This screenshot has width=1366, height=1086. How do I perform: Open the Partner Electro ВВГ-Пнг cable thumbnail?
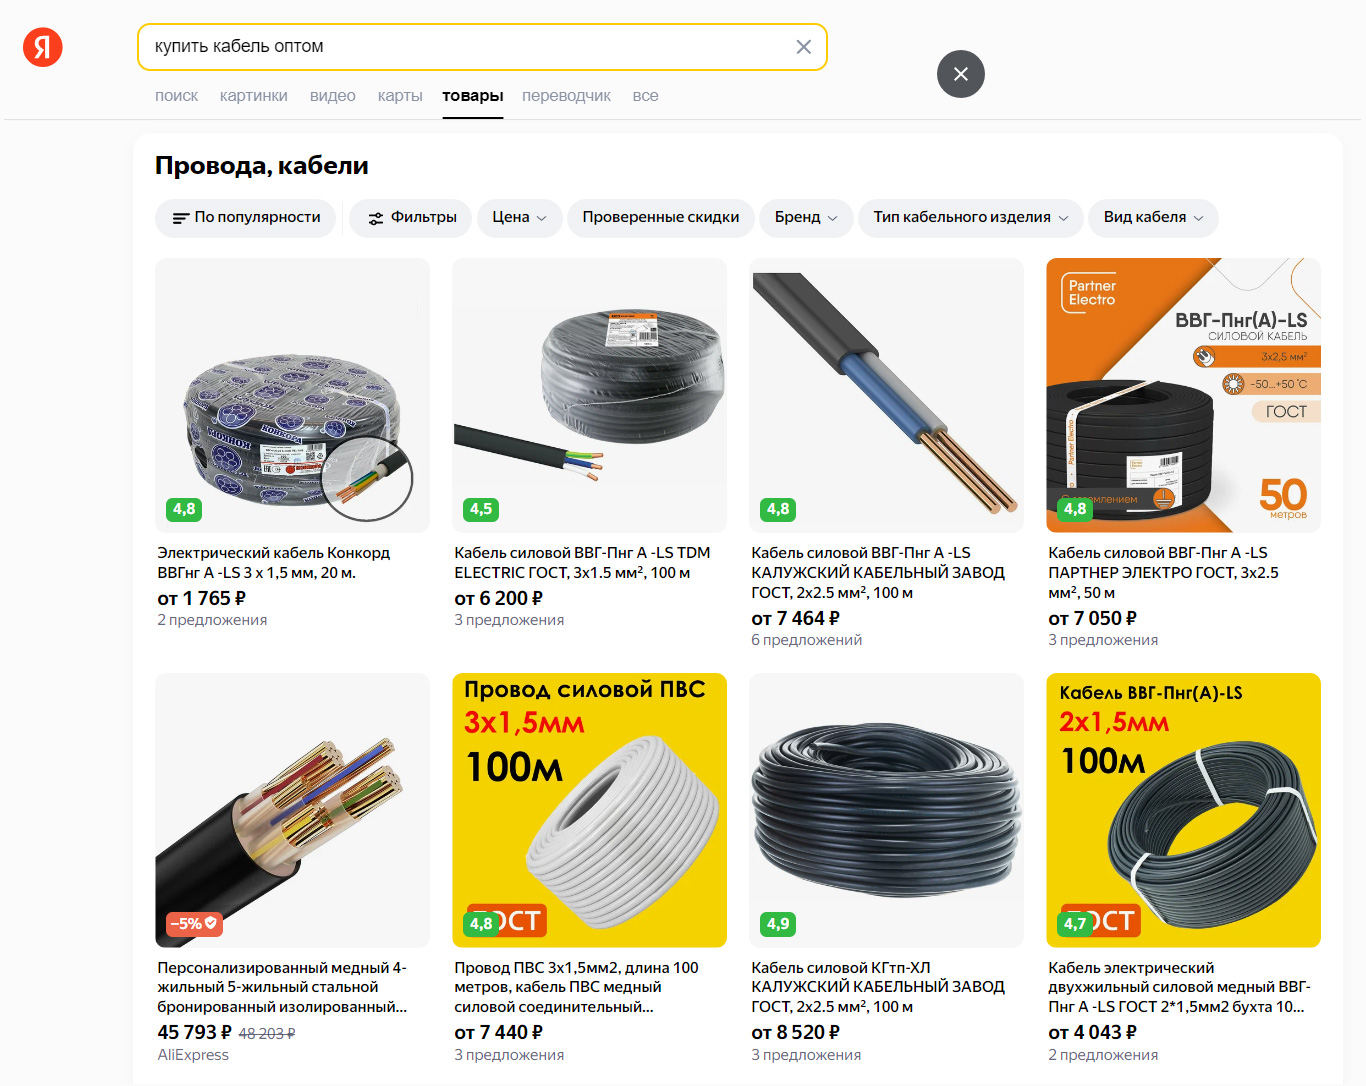pyautogui.click(x=1183, y=395)
